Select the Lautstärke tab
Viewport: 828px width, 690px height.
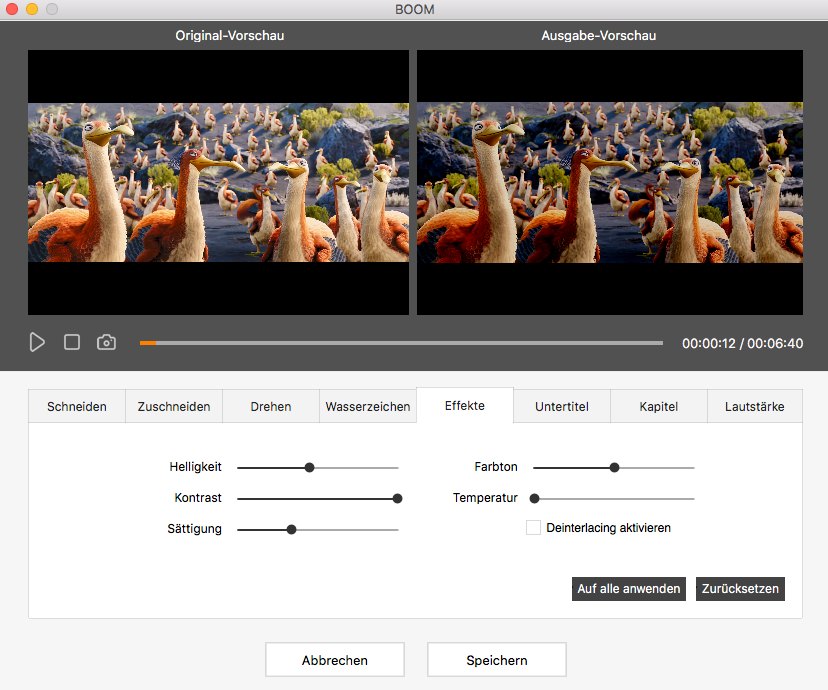pos(755,406)
